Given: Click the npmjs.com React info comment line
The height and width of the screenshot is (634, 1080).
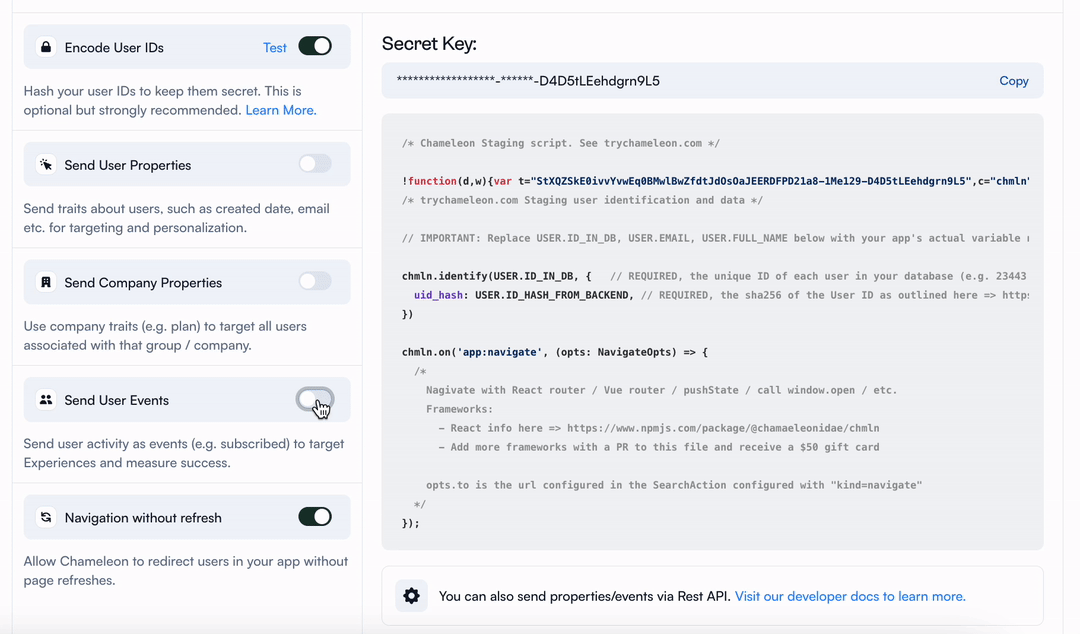Looking at the screenshot, I should coord(658,428).
